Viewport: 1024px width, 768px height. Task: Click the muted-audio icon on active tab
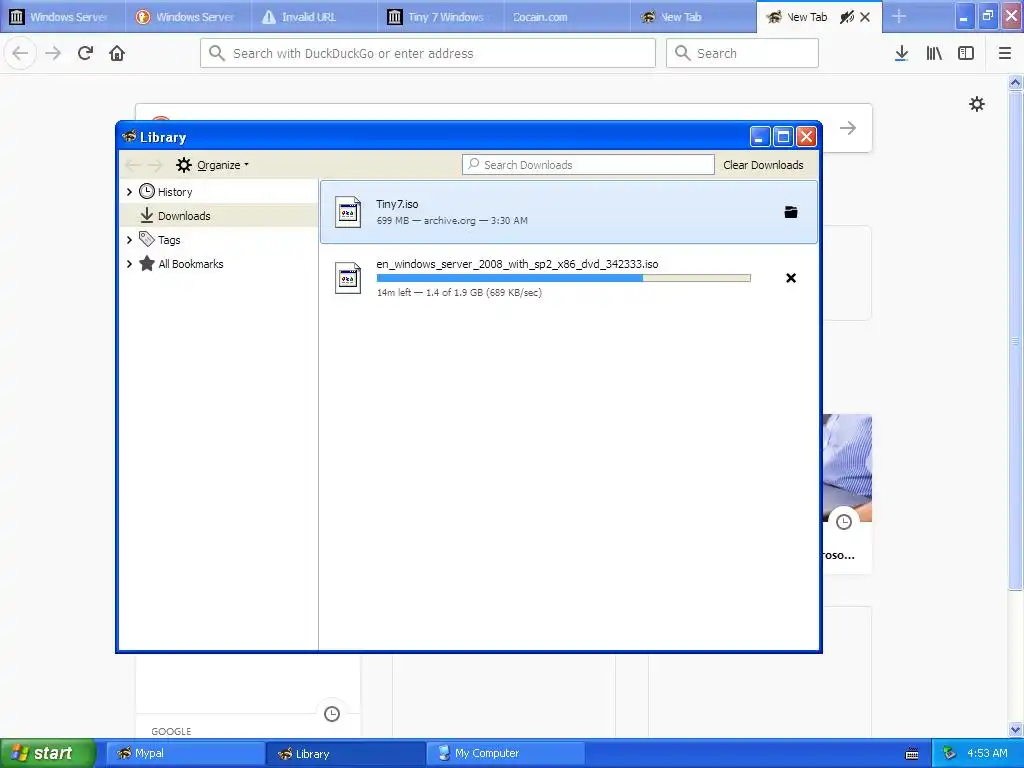pyautogui.click(x=847, y=17)
